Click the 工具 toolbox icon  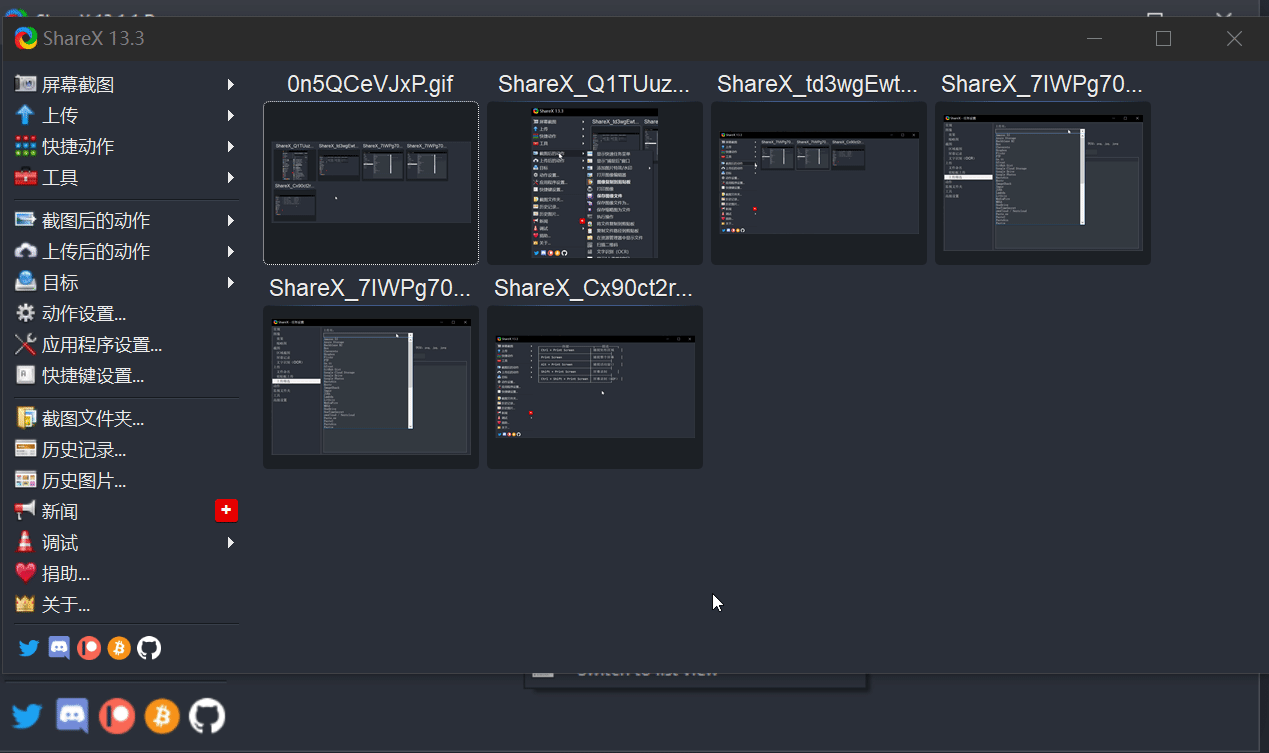click(x=26, y=178)
